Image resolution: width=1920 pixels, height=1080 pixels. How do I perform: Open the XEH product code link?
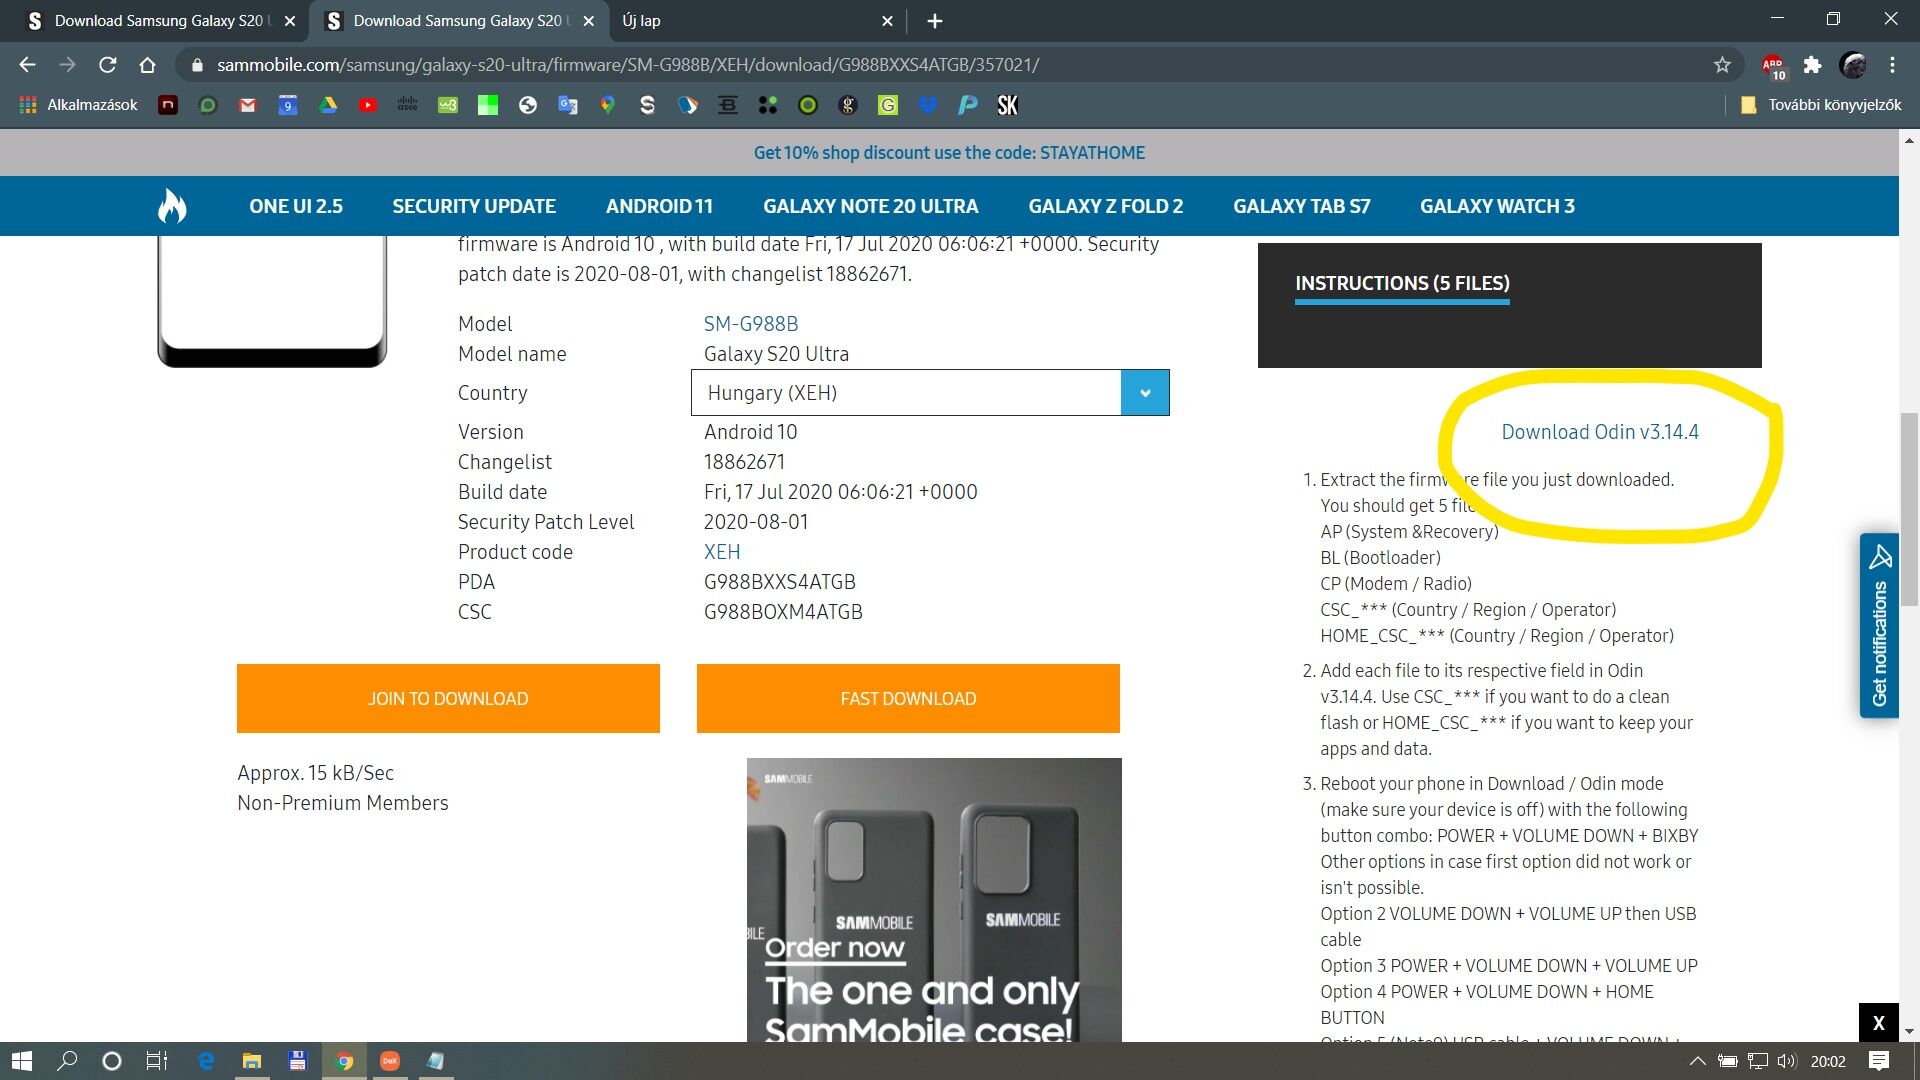722,552
